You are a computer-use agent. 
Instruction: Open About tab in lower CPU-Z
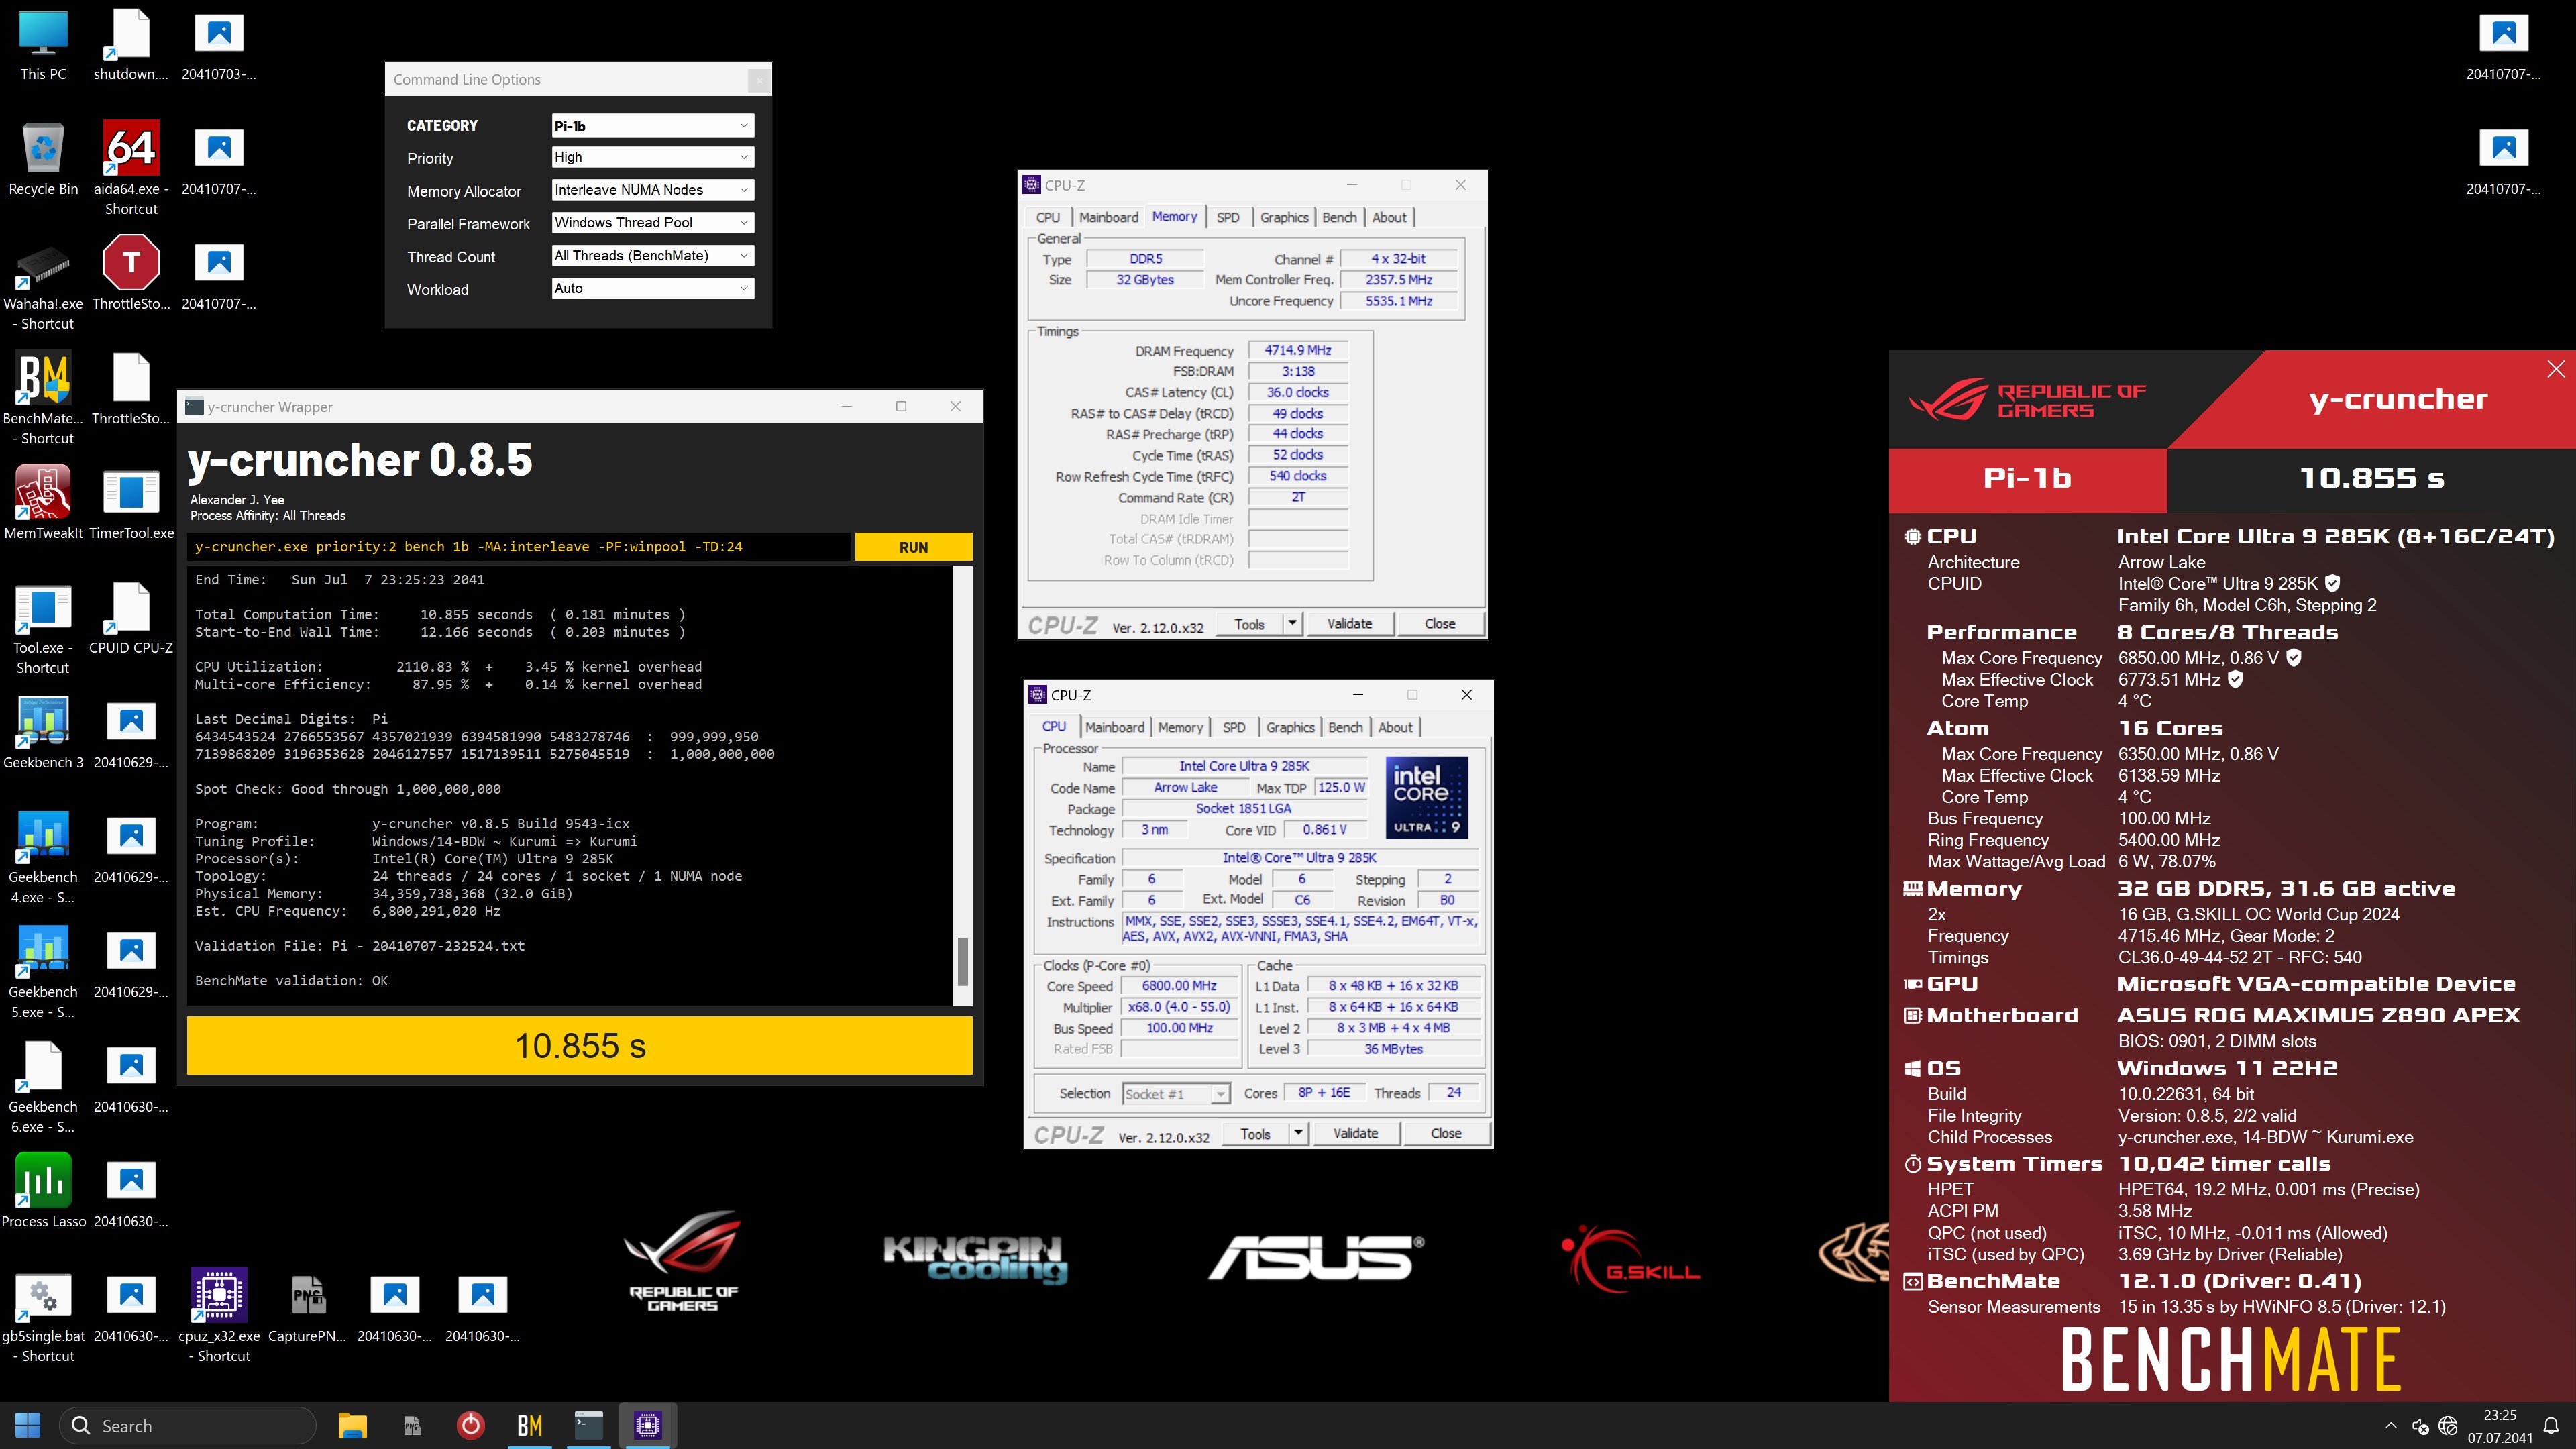click(x=1395, y=727)
